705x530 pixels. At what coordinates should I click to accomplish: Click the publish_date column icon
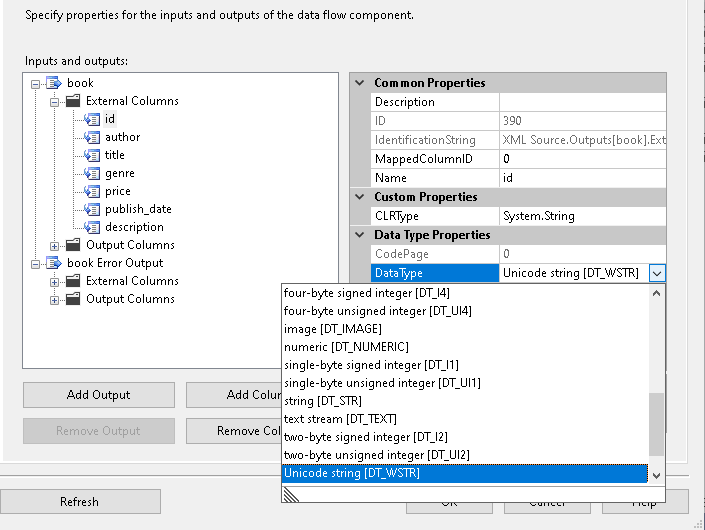pyautogui.click(x=92, y=209)
